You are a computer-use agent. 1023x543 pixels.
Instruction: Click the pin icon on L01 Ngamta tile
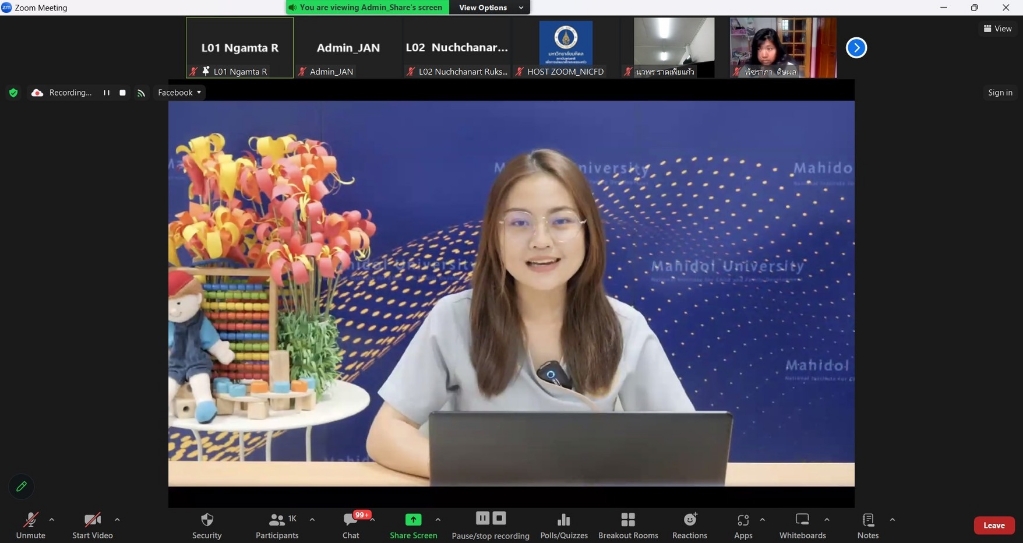click(x=206, y=71)
